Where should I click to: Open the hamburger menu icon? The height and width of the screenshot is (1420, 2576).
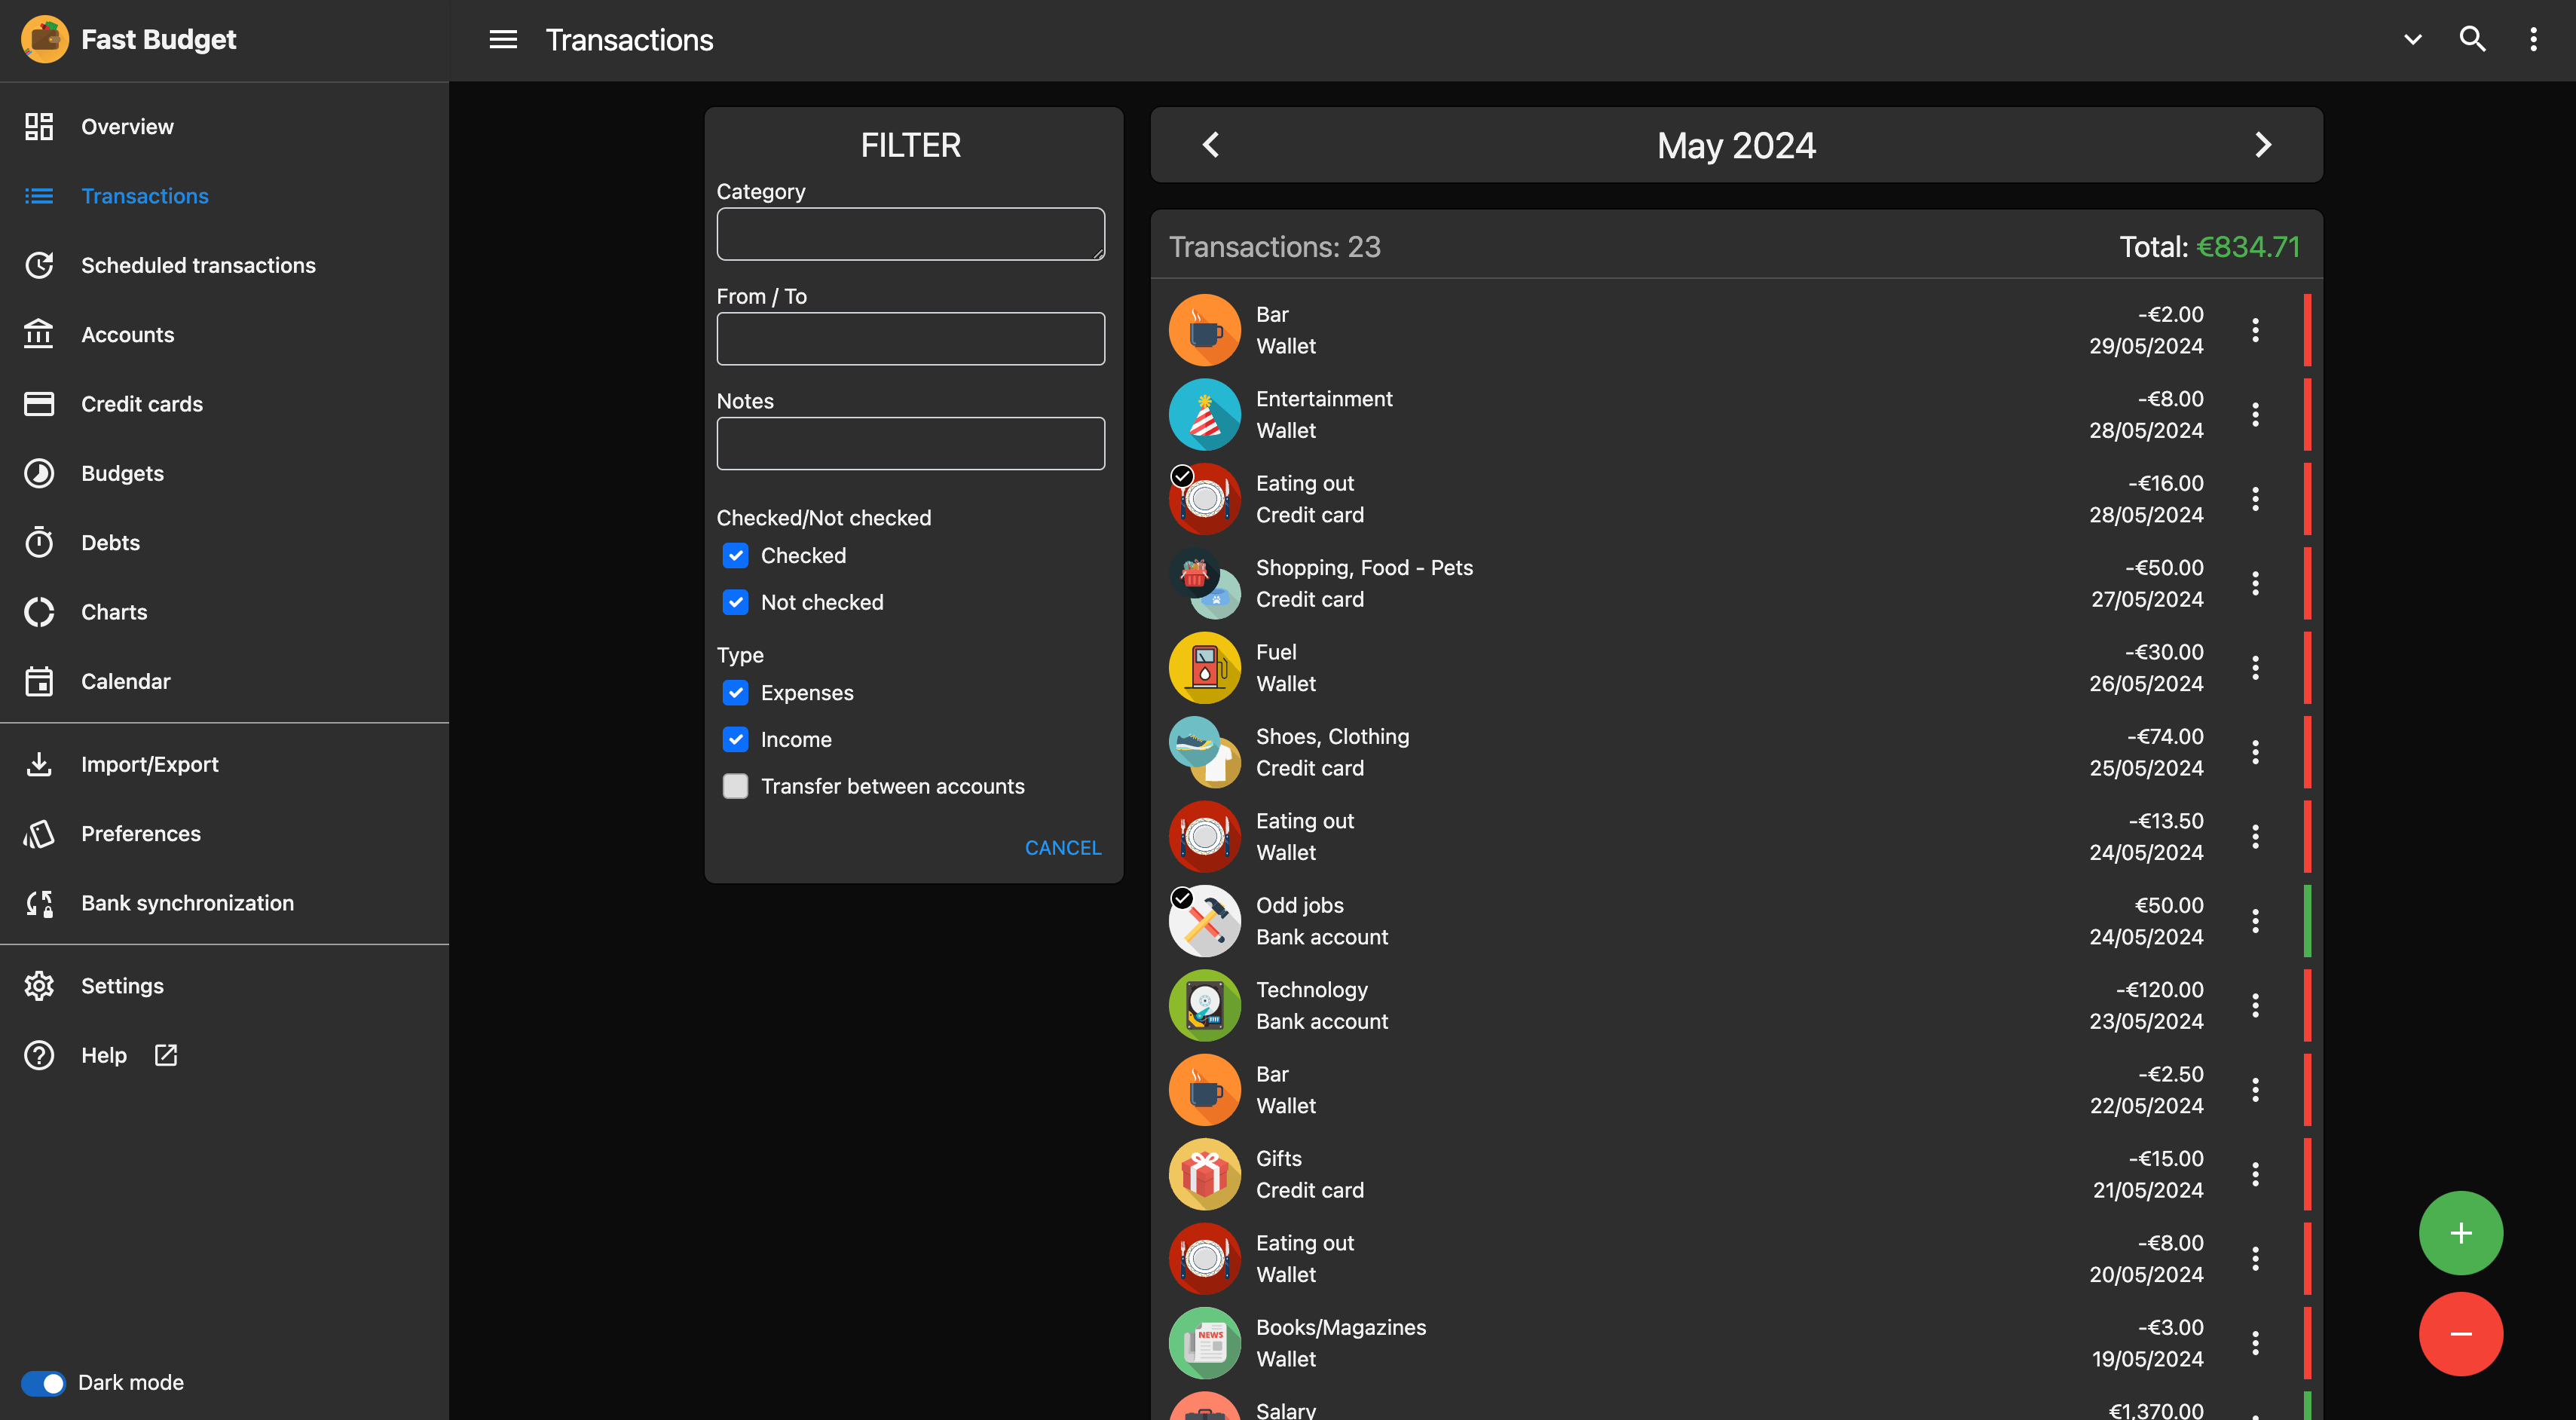pyautogui.click(x=503, y=40)
